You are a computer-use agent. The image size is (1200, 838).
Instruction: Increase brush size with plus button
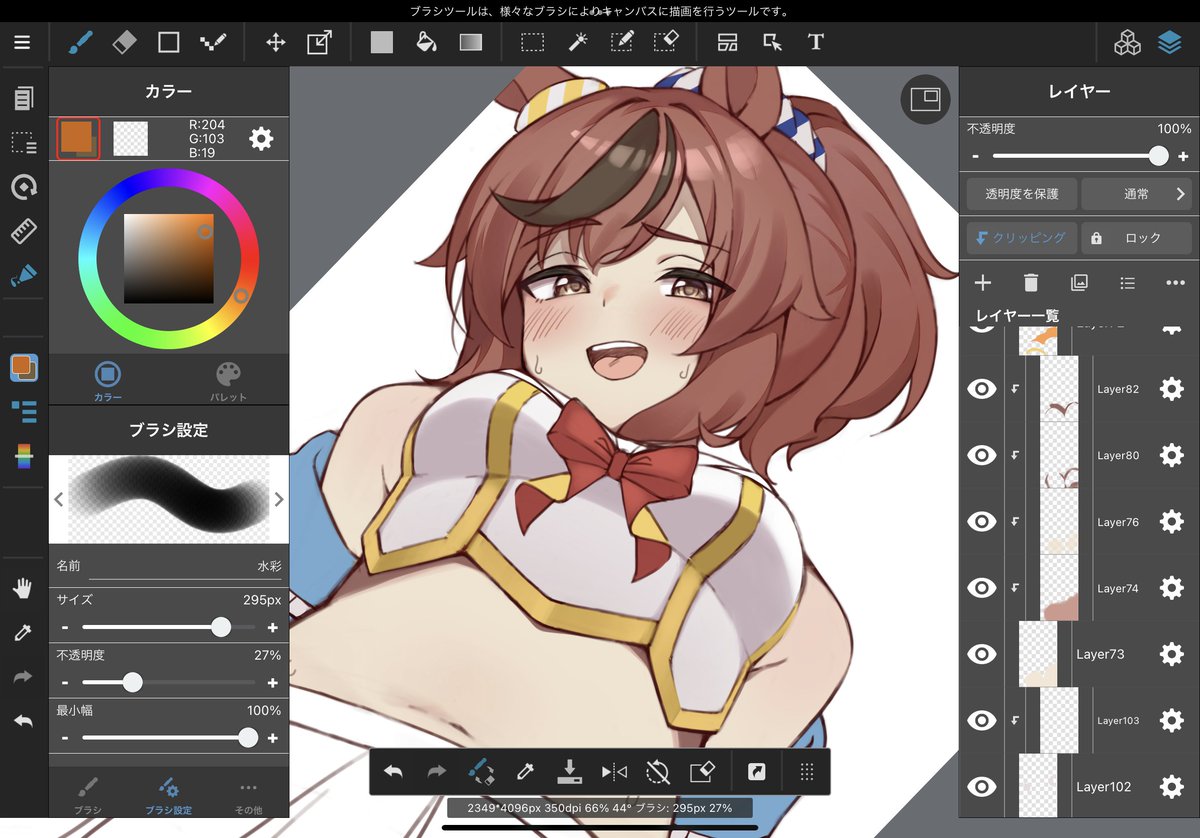[272, 627]
